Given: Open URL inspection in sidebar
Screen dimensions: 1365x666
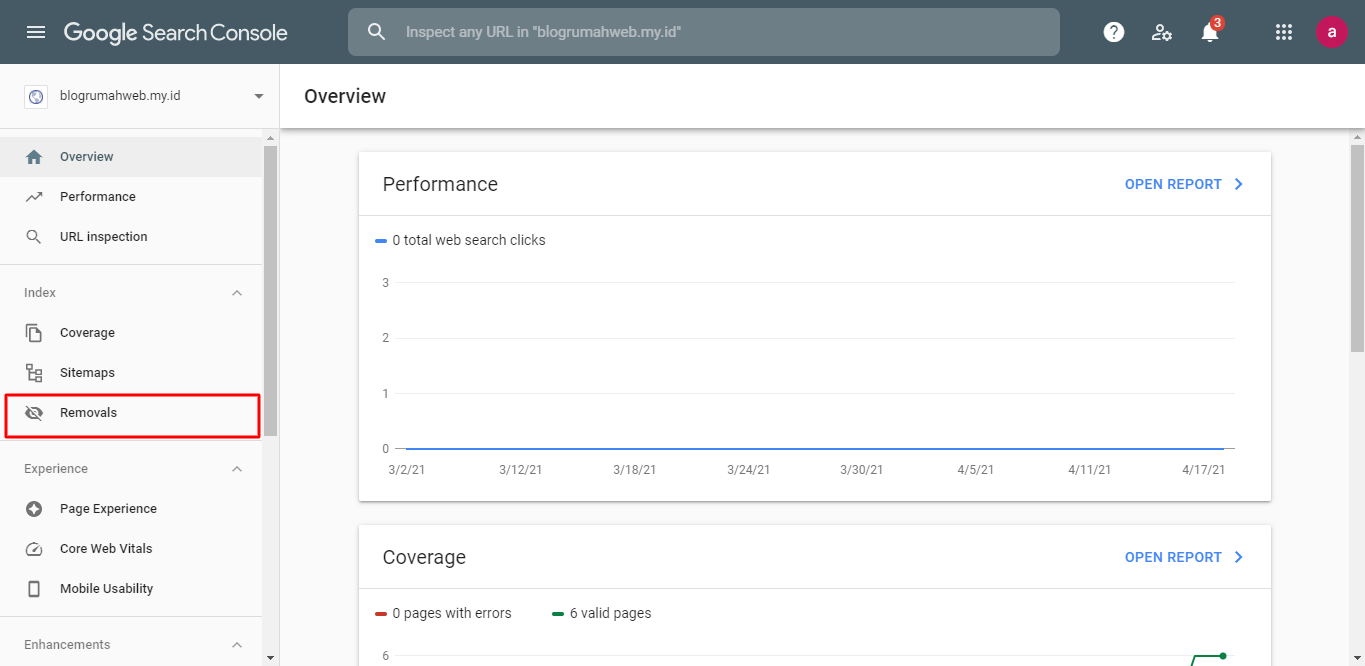Looking at the screenshot, I should [131, 237].
